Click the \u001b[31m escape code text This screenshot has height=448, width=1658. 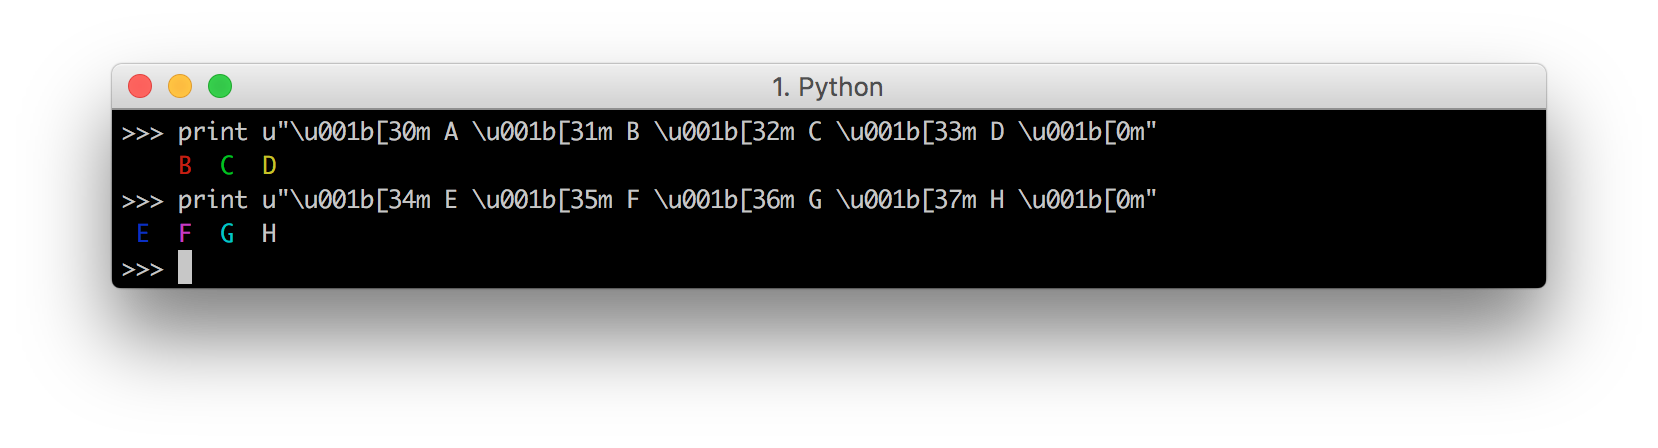click(x=542, y=132)
